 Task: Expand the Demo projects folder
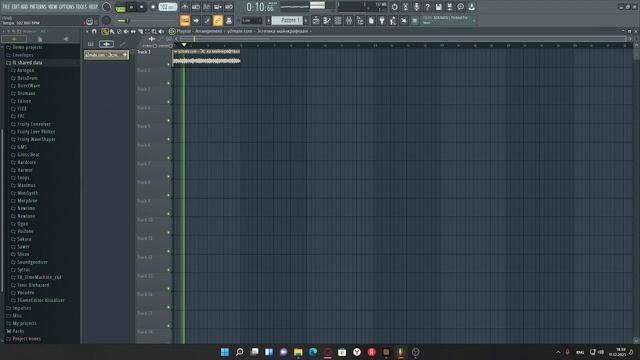27,47
